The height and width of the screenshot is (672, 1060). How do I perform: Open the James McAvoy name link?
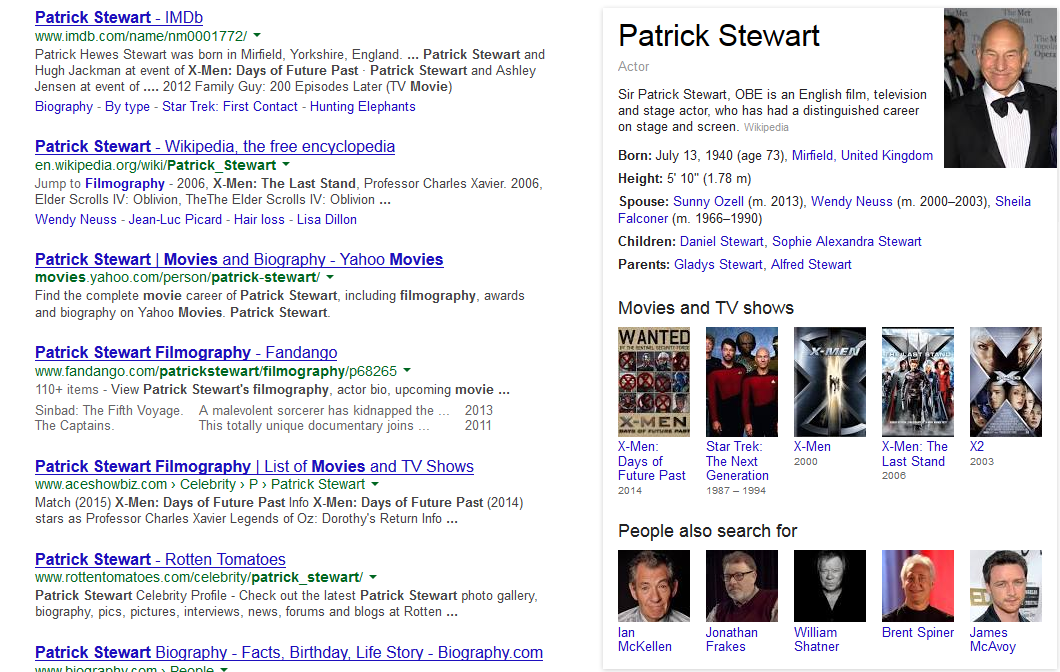point(992,640)
